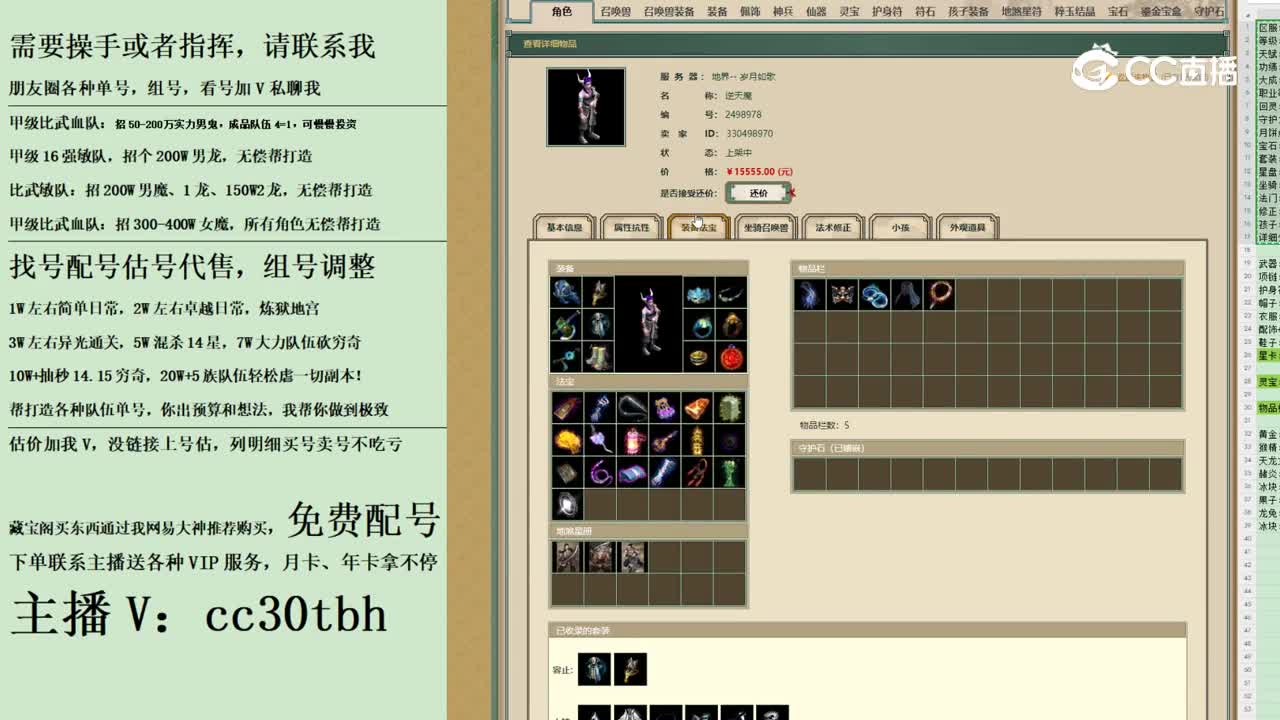Image resolution: width=1280 pixels, height=720 pixels.
Task: Click the seller ID 330498970
Action: click(749, 133)
